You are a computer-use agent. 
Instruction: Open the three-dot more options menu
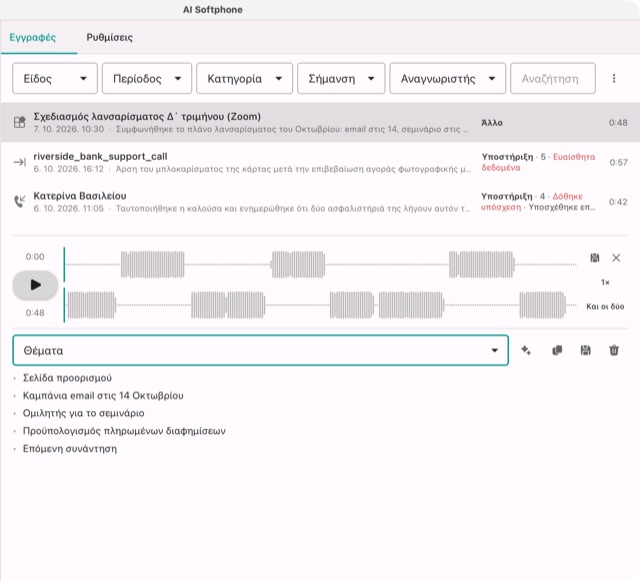(x=614, y=78)
